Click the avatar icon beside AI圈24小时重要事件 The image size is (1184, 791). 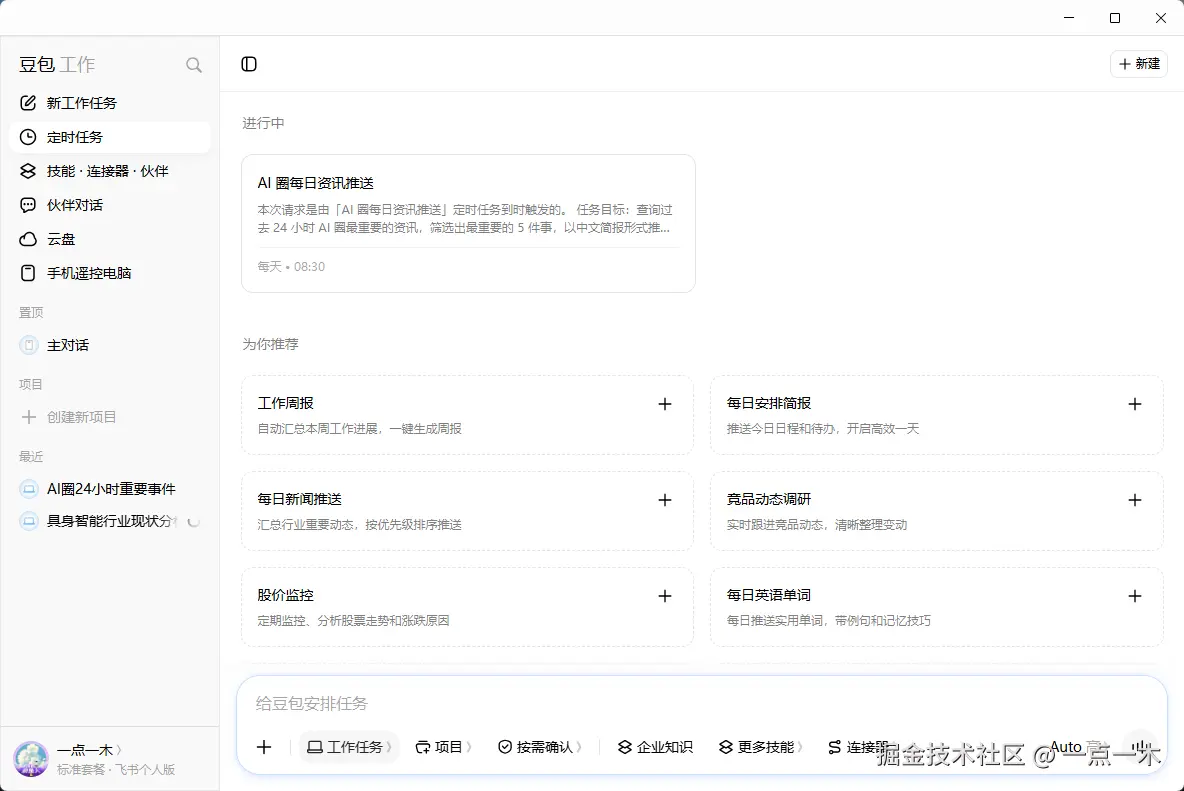(x=29, y=489)
